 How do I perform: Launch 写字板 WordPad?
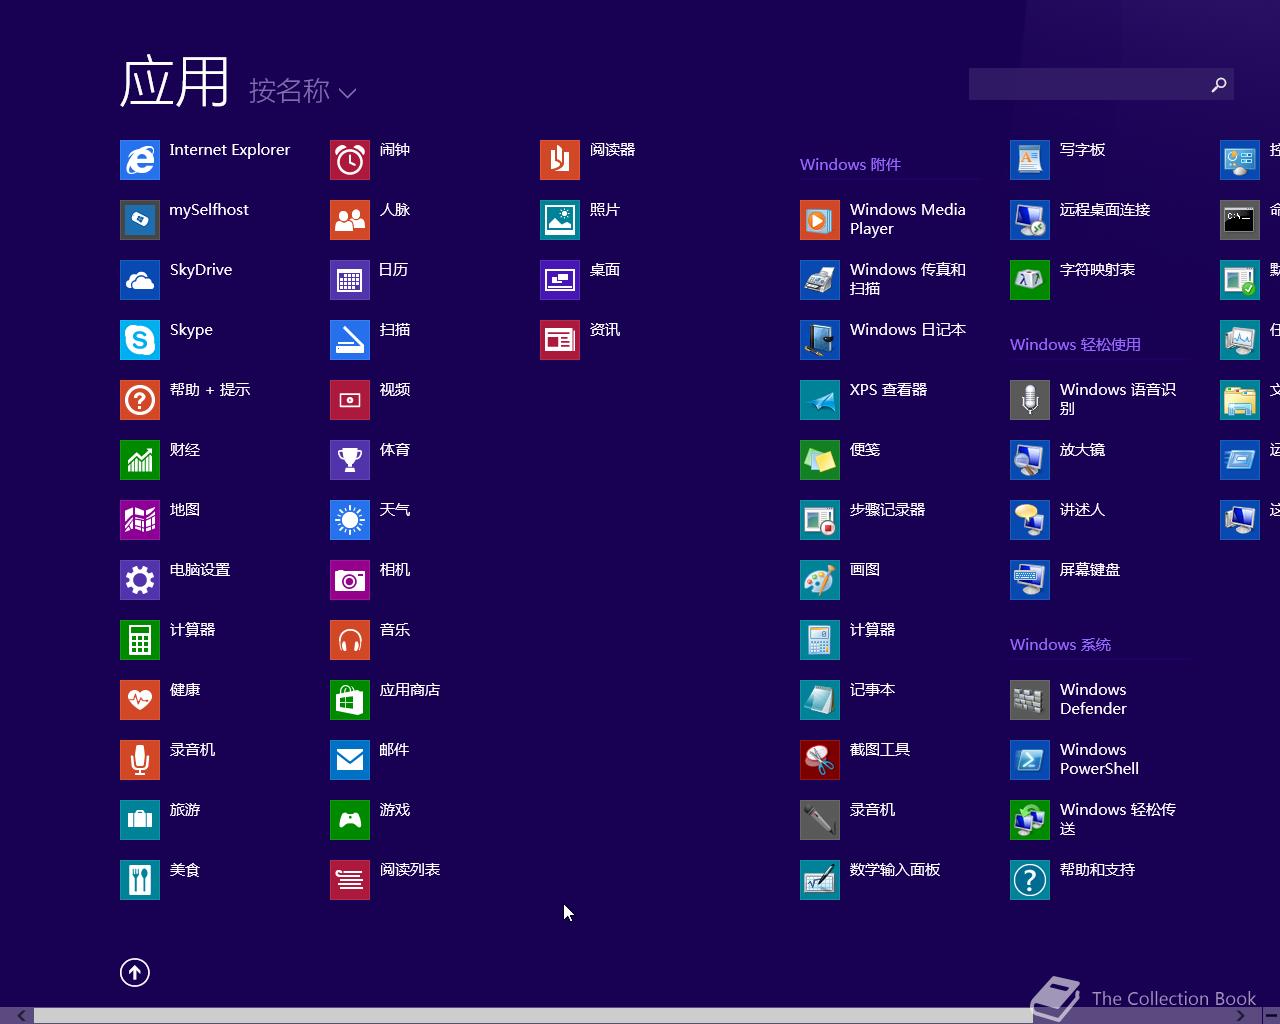coord(1030,160)
